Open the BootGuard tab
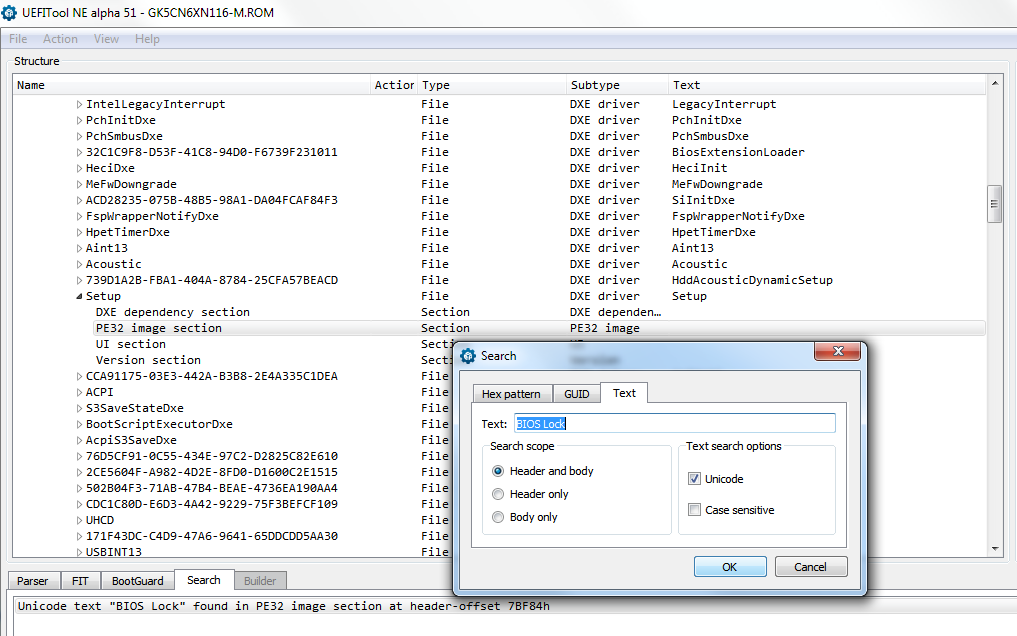This screenshot has width=1017, height=636. [x=138, y=581]
